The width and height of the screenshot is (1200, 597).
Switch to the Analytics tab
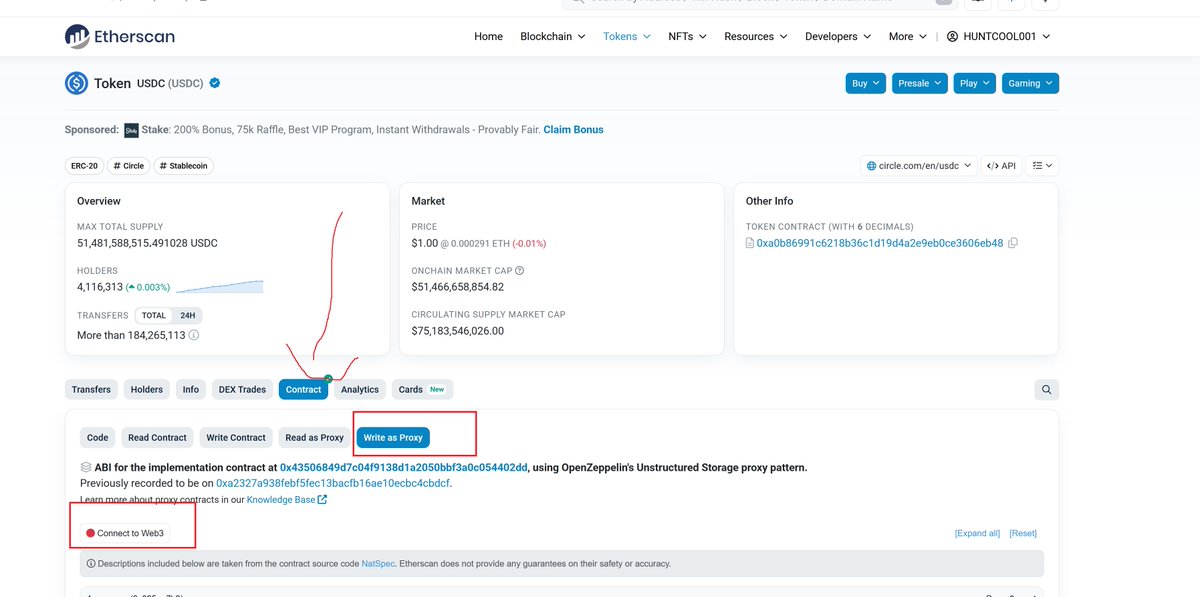pos(360,389)
